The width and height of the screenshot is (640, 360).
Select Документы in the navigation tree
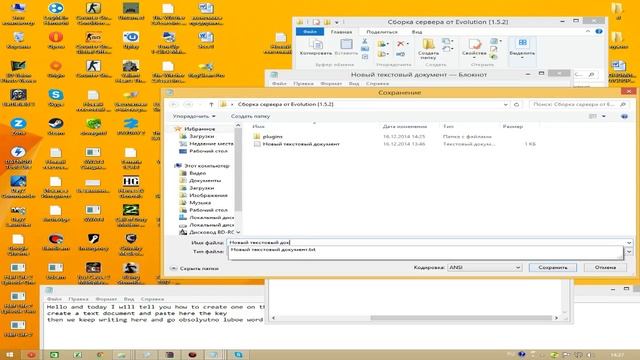tap(205, 180)
